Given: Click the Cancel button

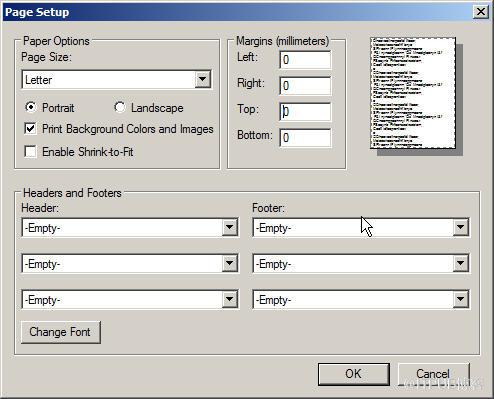Looking at the screenshot, I should (433, 374).
